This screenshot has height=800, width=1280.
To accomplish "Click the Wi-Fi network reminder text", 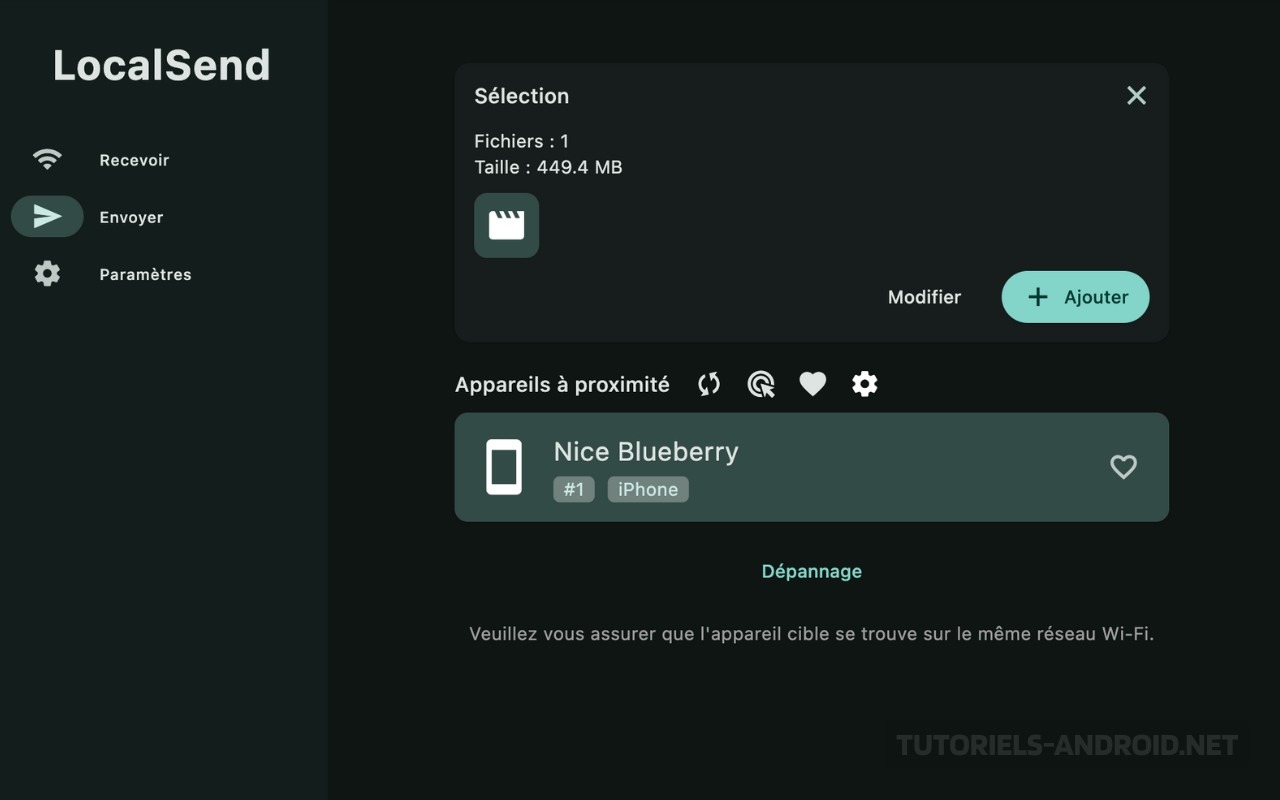I will (x=811, y=634).
